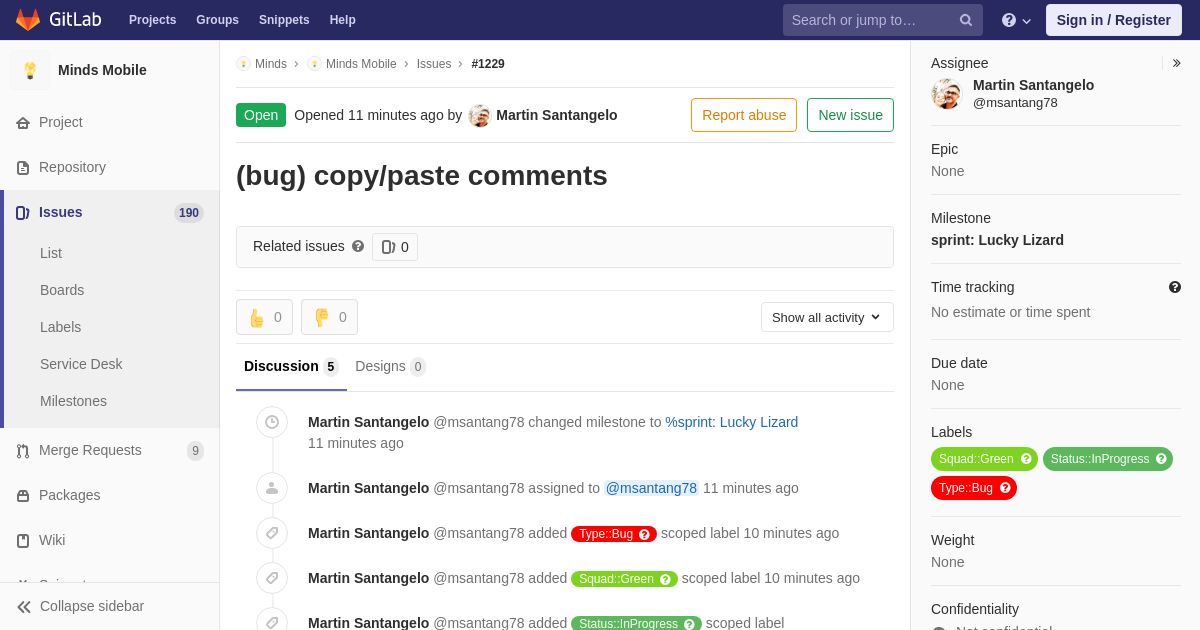The image size is (1200, 630).
Task: Click Minds link in breadcrumb
Action: click(x=271, y=64)
